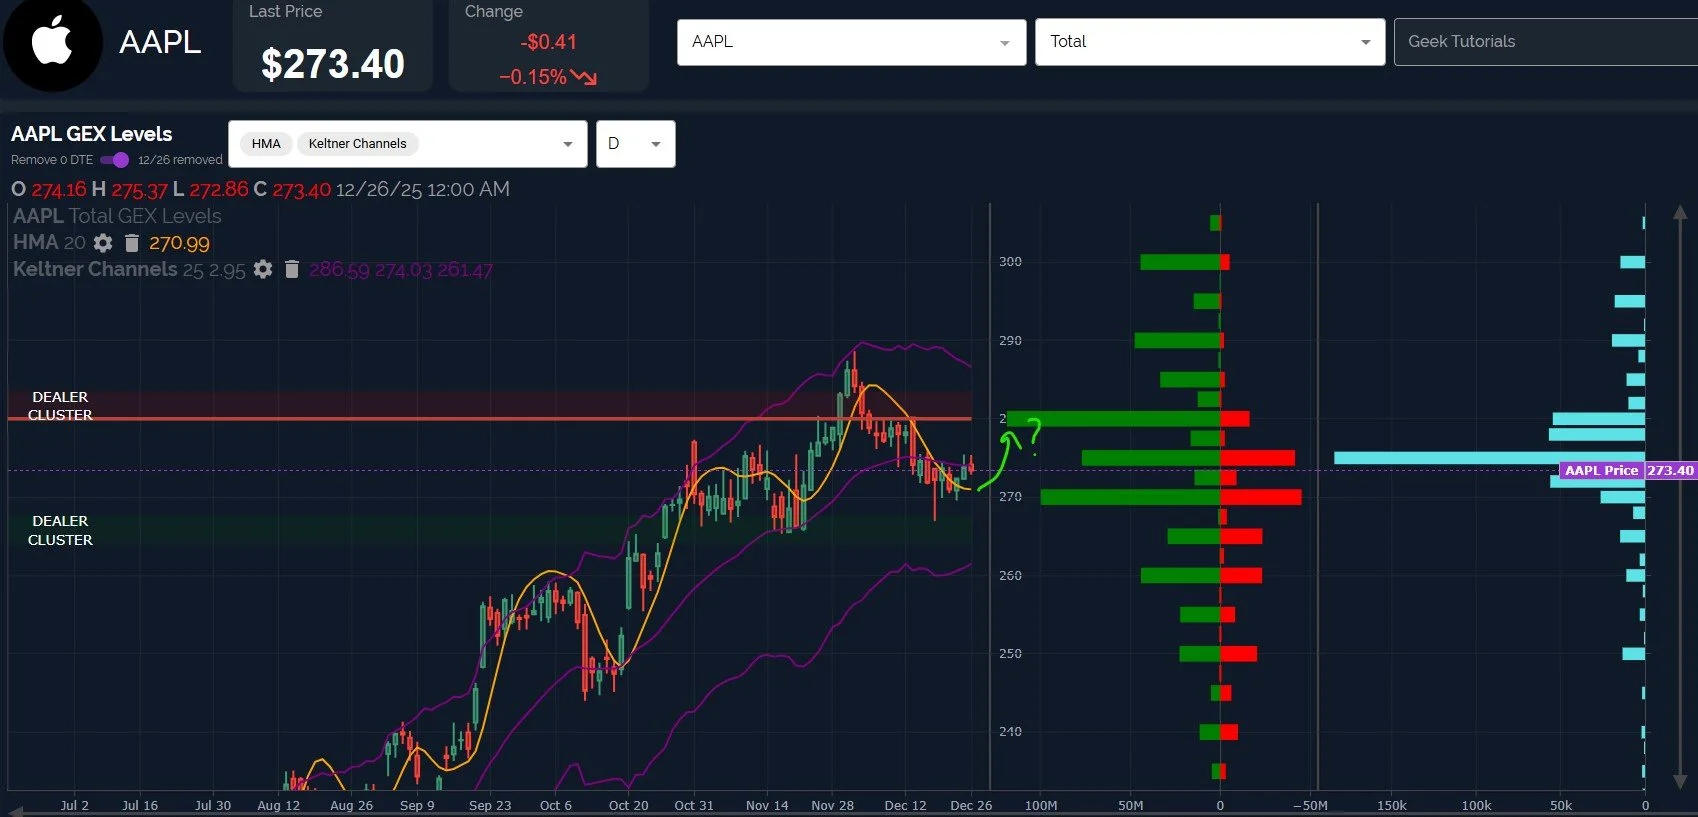Click the 12/26 removed label
The width and height of the screenshot is (1698, 817).
(x=180, y=160)
